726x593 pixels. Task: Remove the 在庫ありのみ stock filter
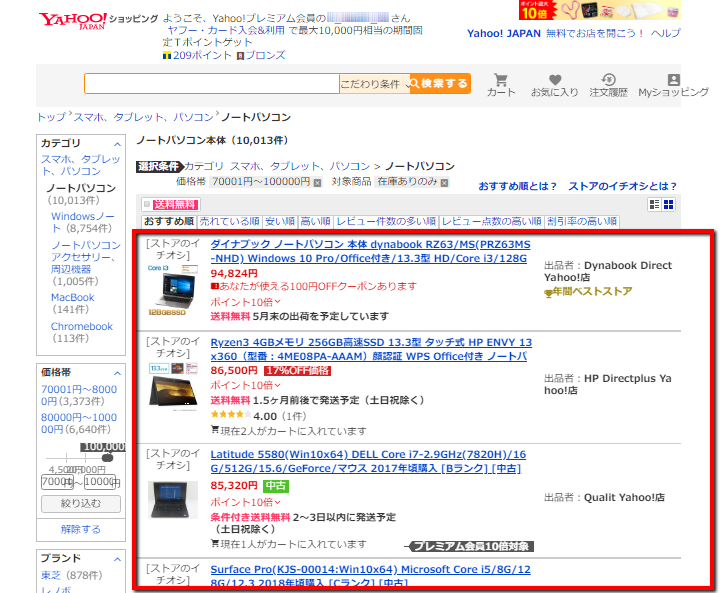click(x=445, y=183)
